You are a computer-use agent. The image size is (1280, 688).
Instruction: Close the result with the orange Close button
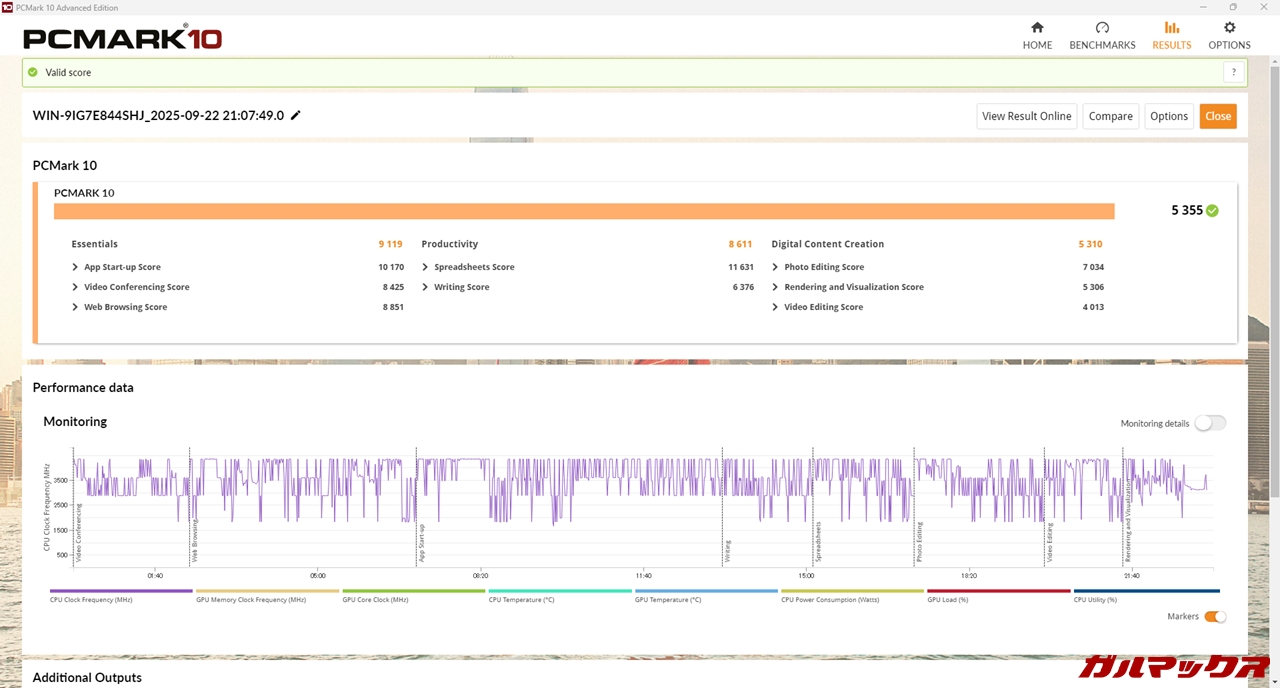tap(1218, 116)
